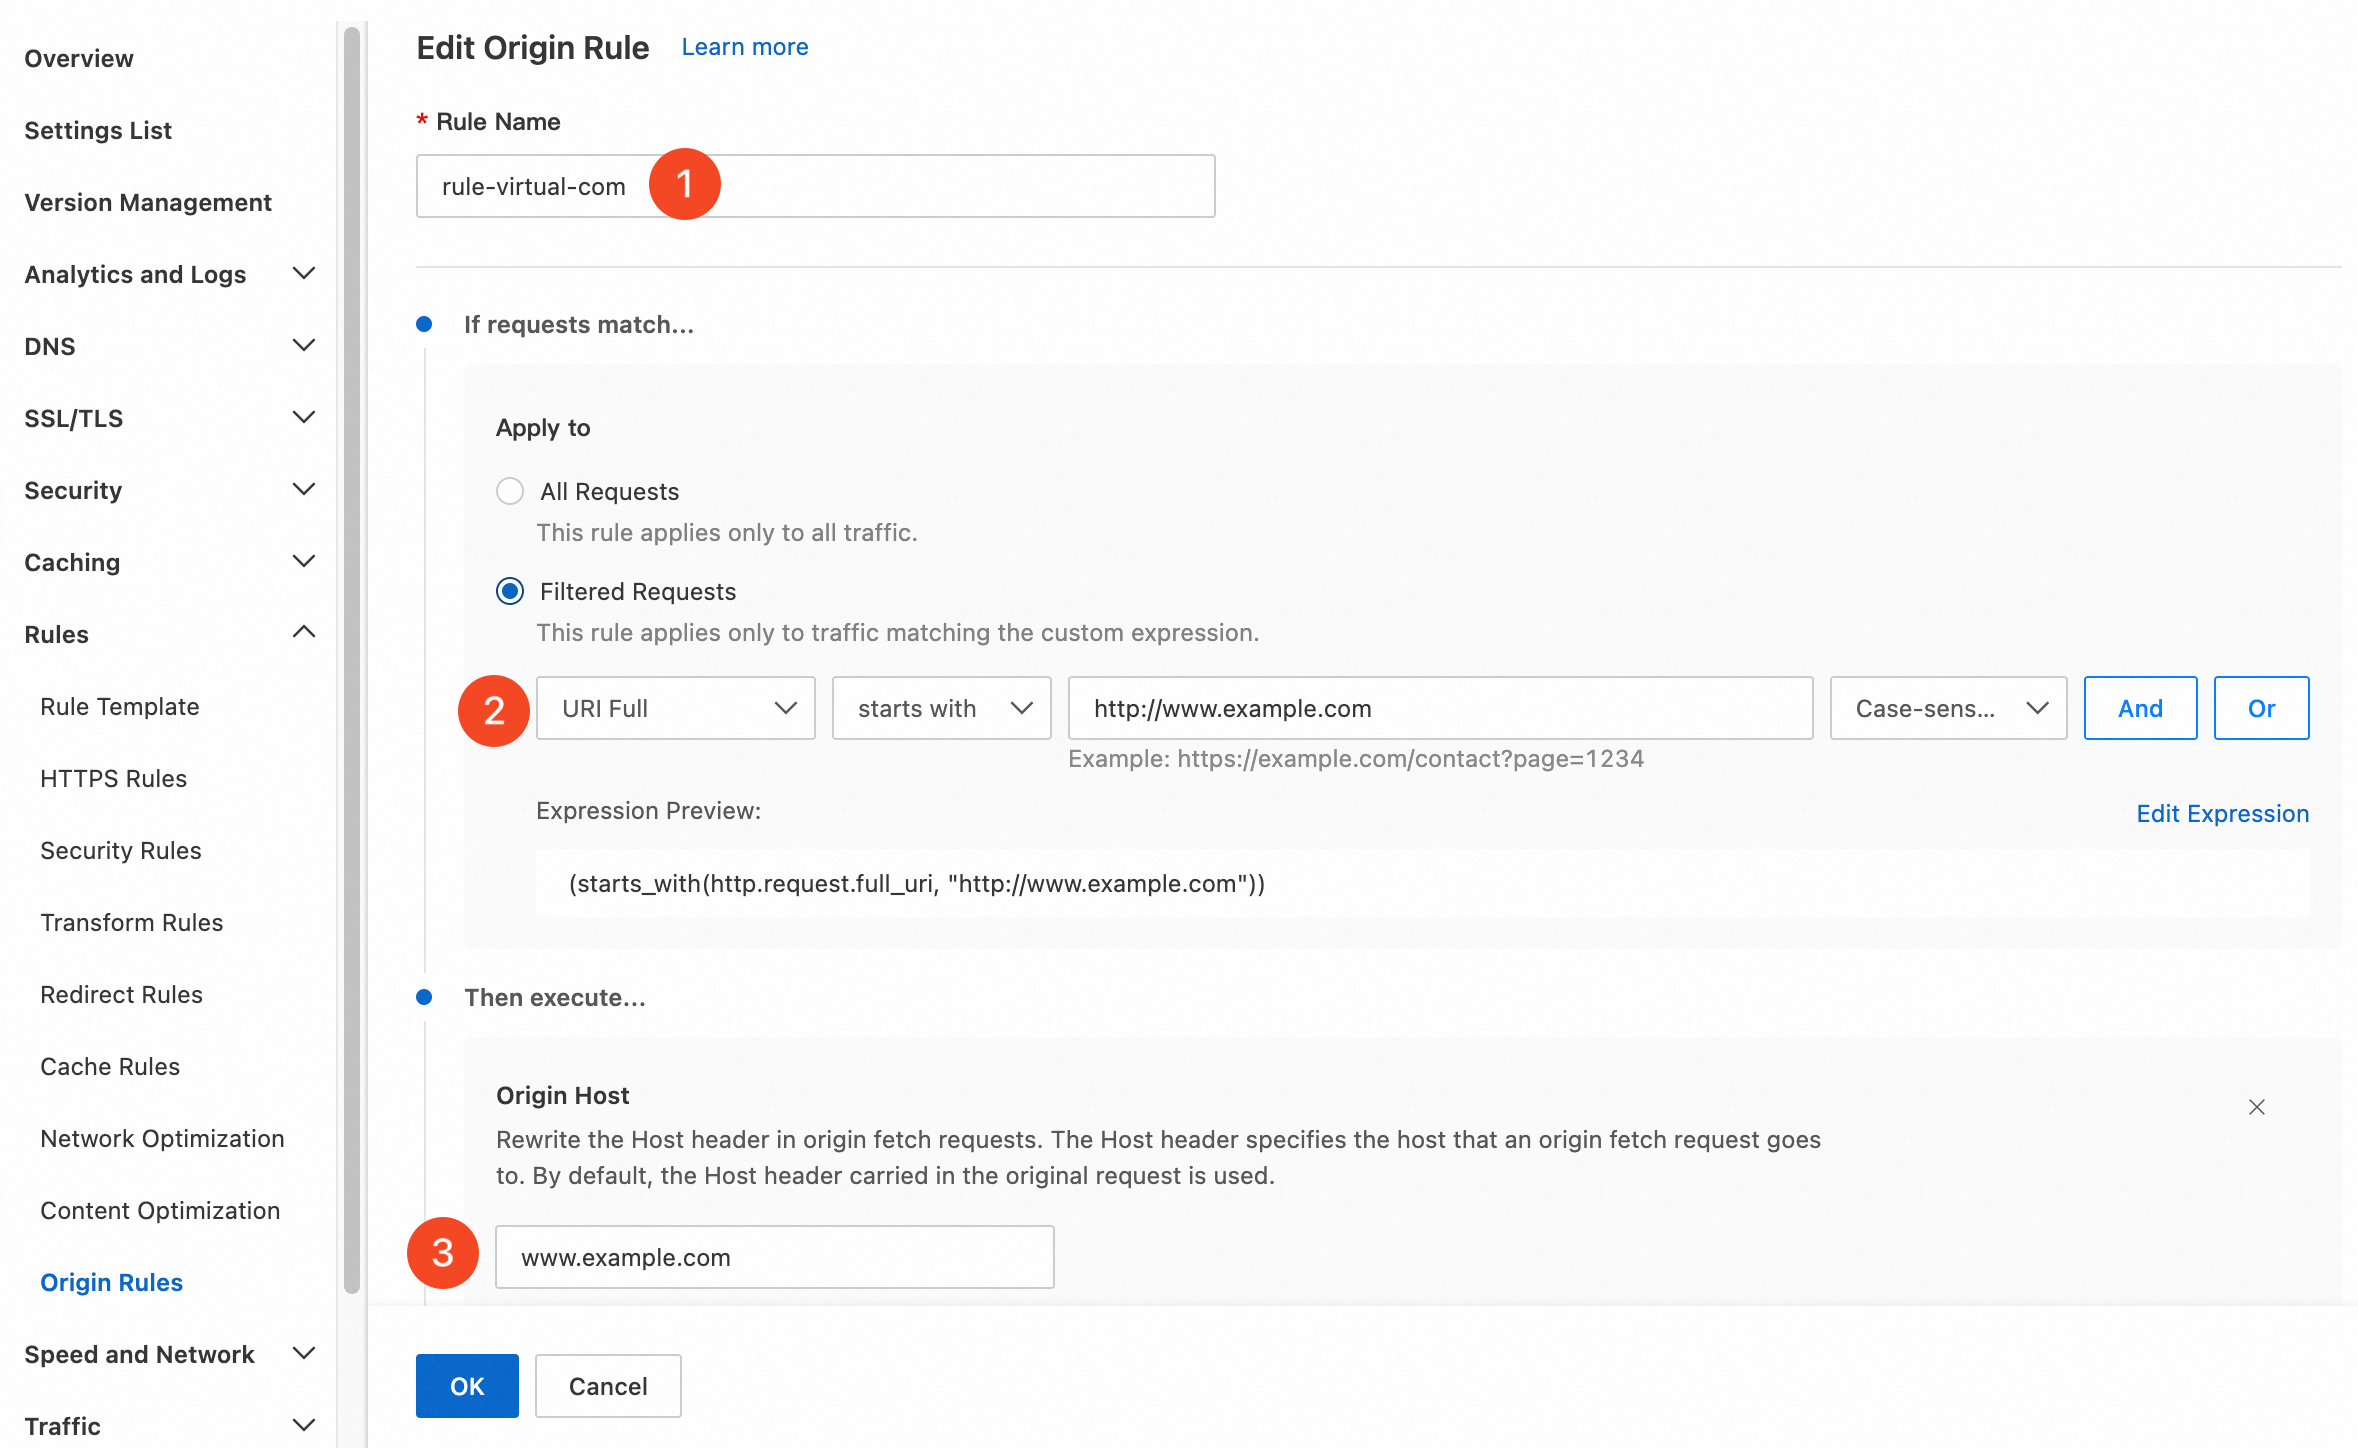Expand the Speed and Network chevron
This screenshot has width=2358, height=1448.
(x=303, y=1353)
